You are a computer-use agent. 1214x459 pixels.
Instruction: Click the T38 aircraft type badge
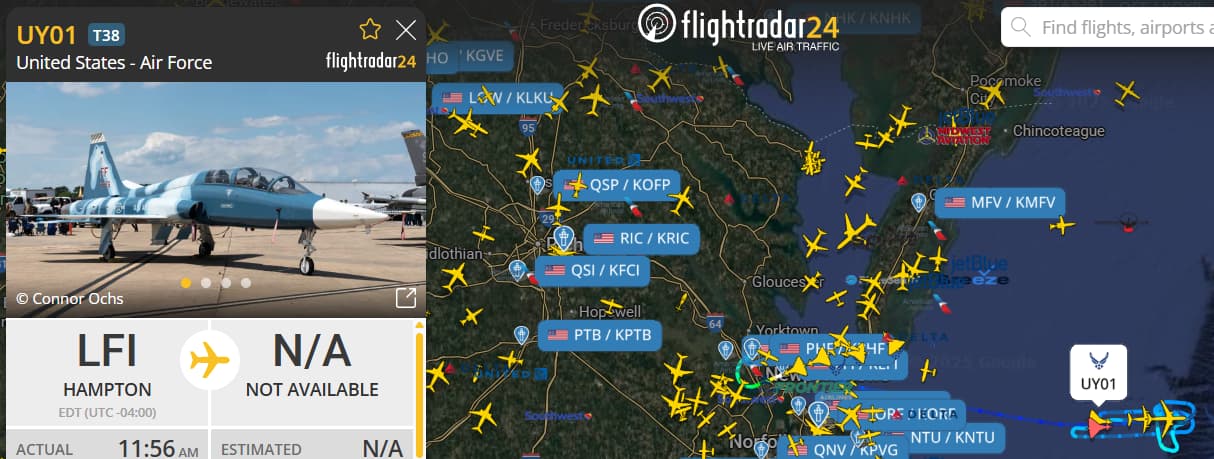click(107, 35)
